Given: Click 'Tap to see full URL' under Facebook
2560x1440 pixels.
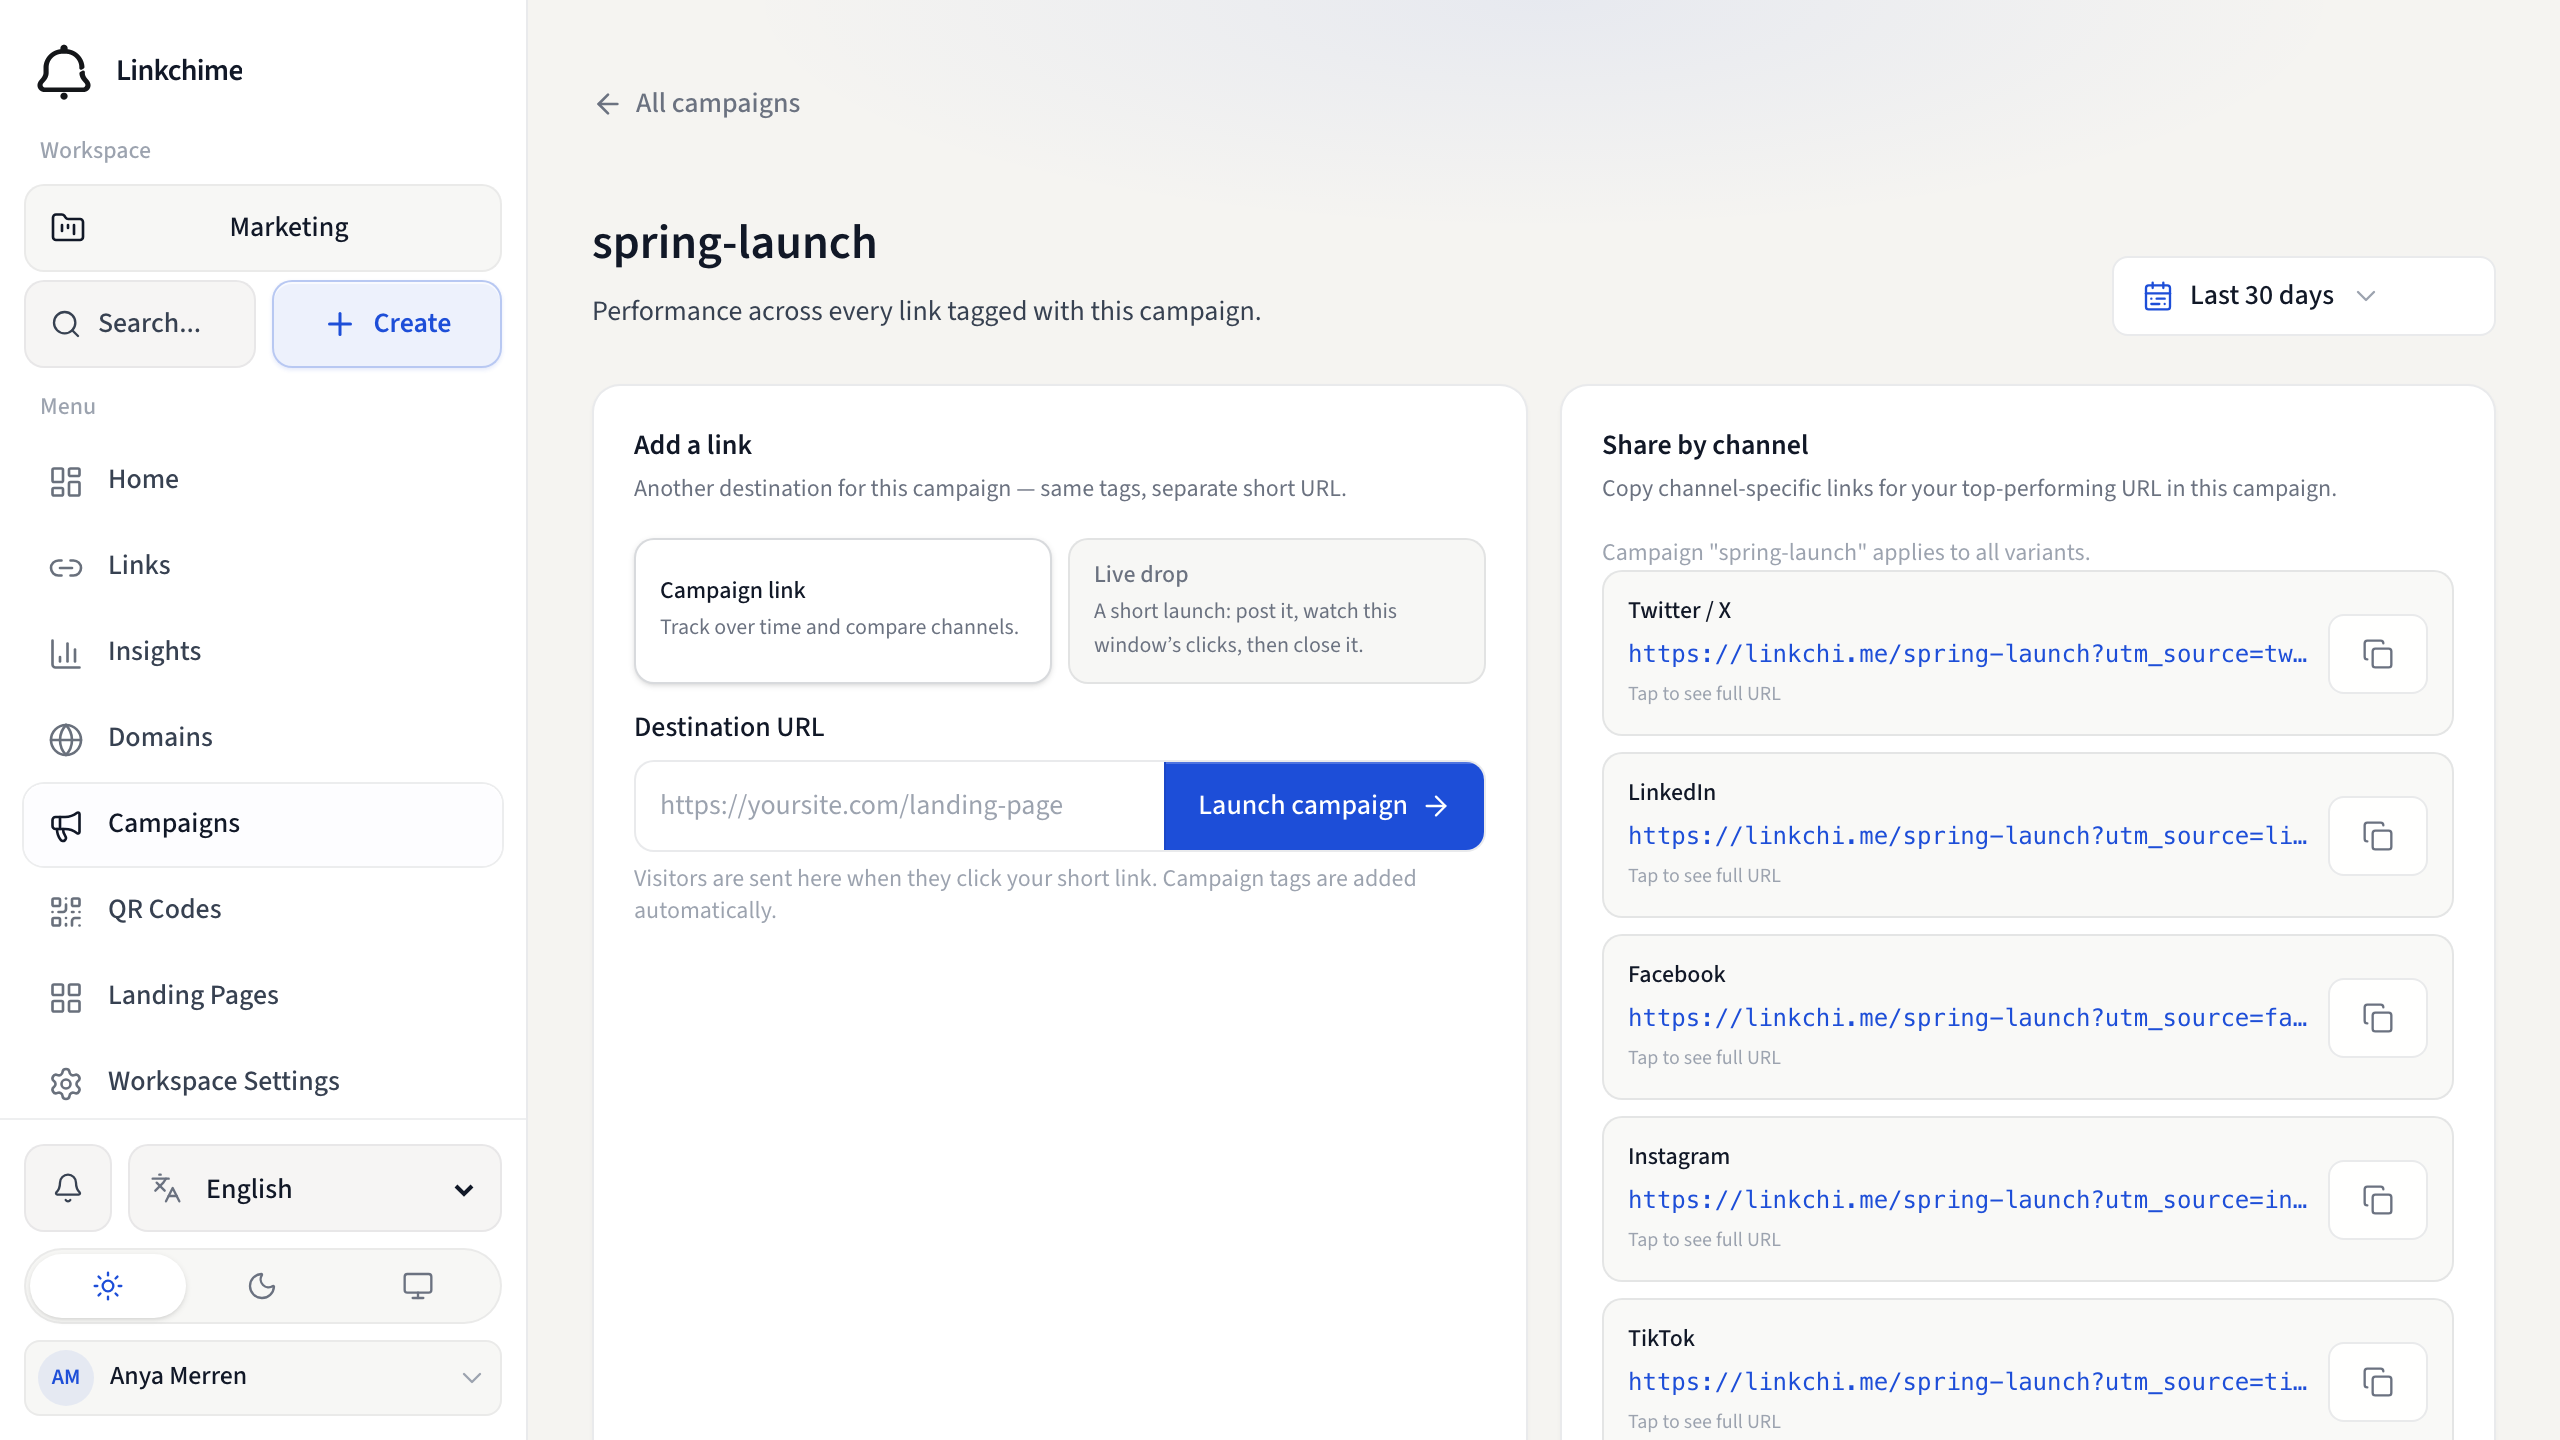Looking at the screenshot, I should click(x=1704, y=1058).
